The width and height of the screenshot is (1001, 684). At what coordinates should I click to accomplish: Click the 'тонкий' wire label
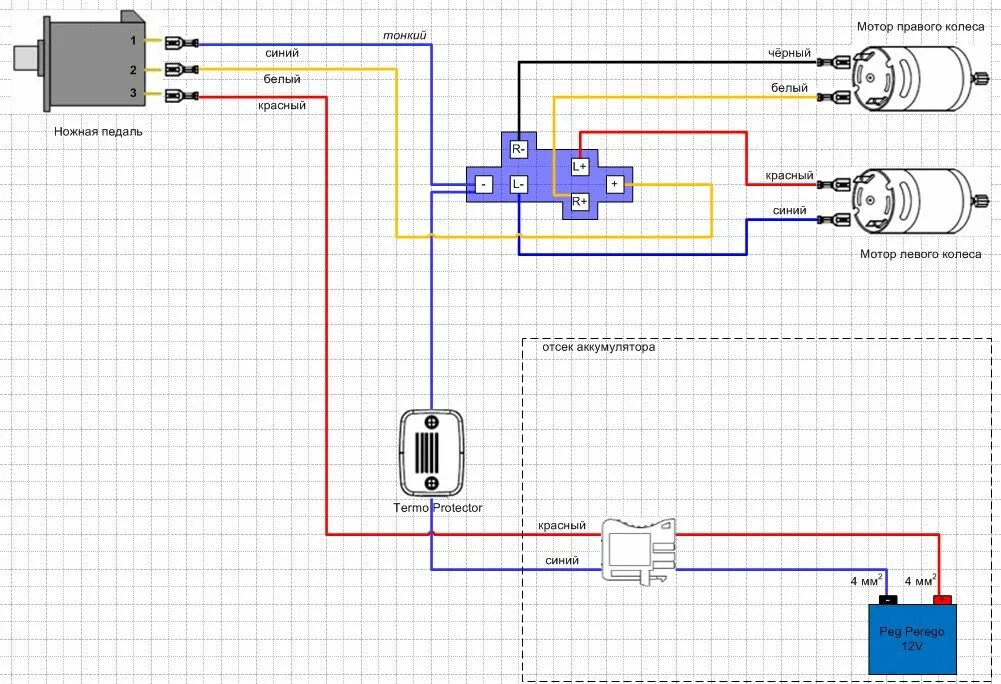click(405, 36)
